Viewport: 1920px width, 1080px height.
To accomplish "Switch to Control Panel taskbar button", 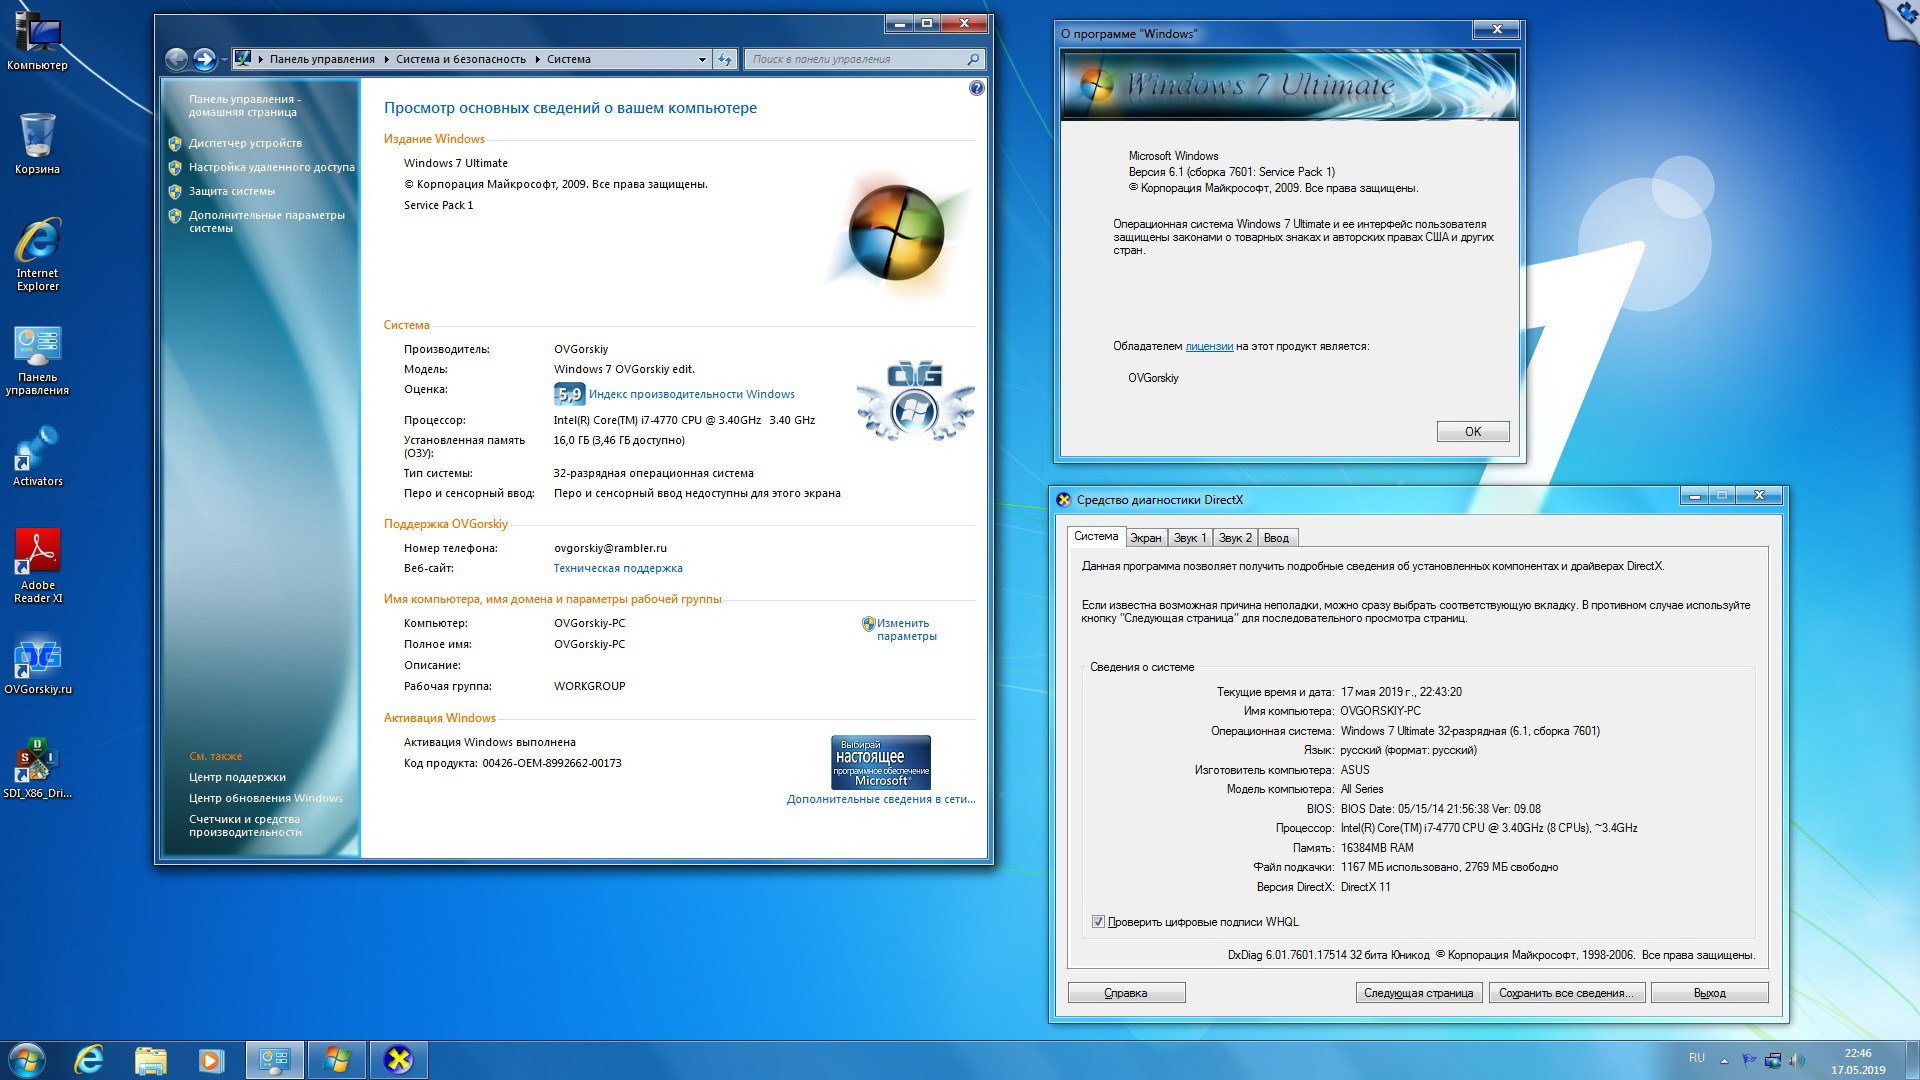I will (x=274, y=1060).
